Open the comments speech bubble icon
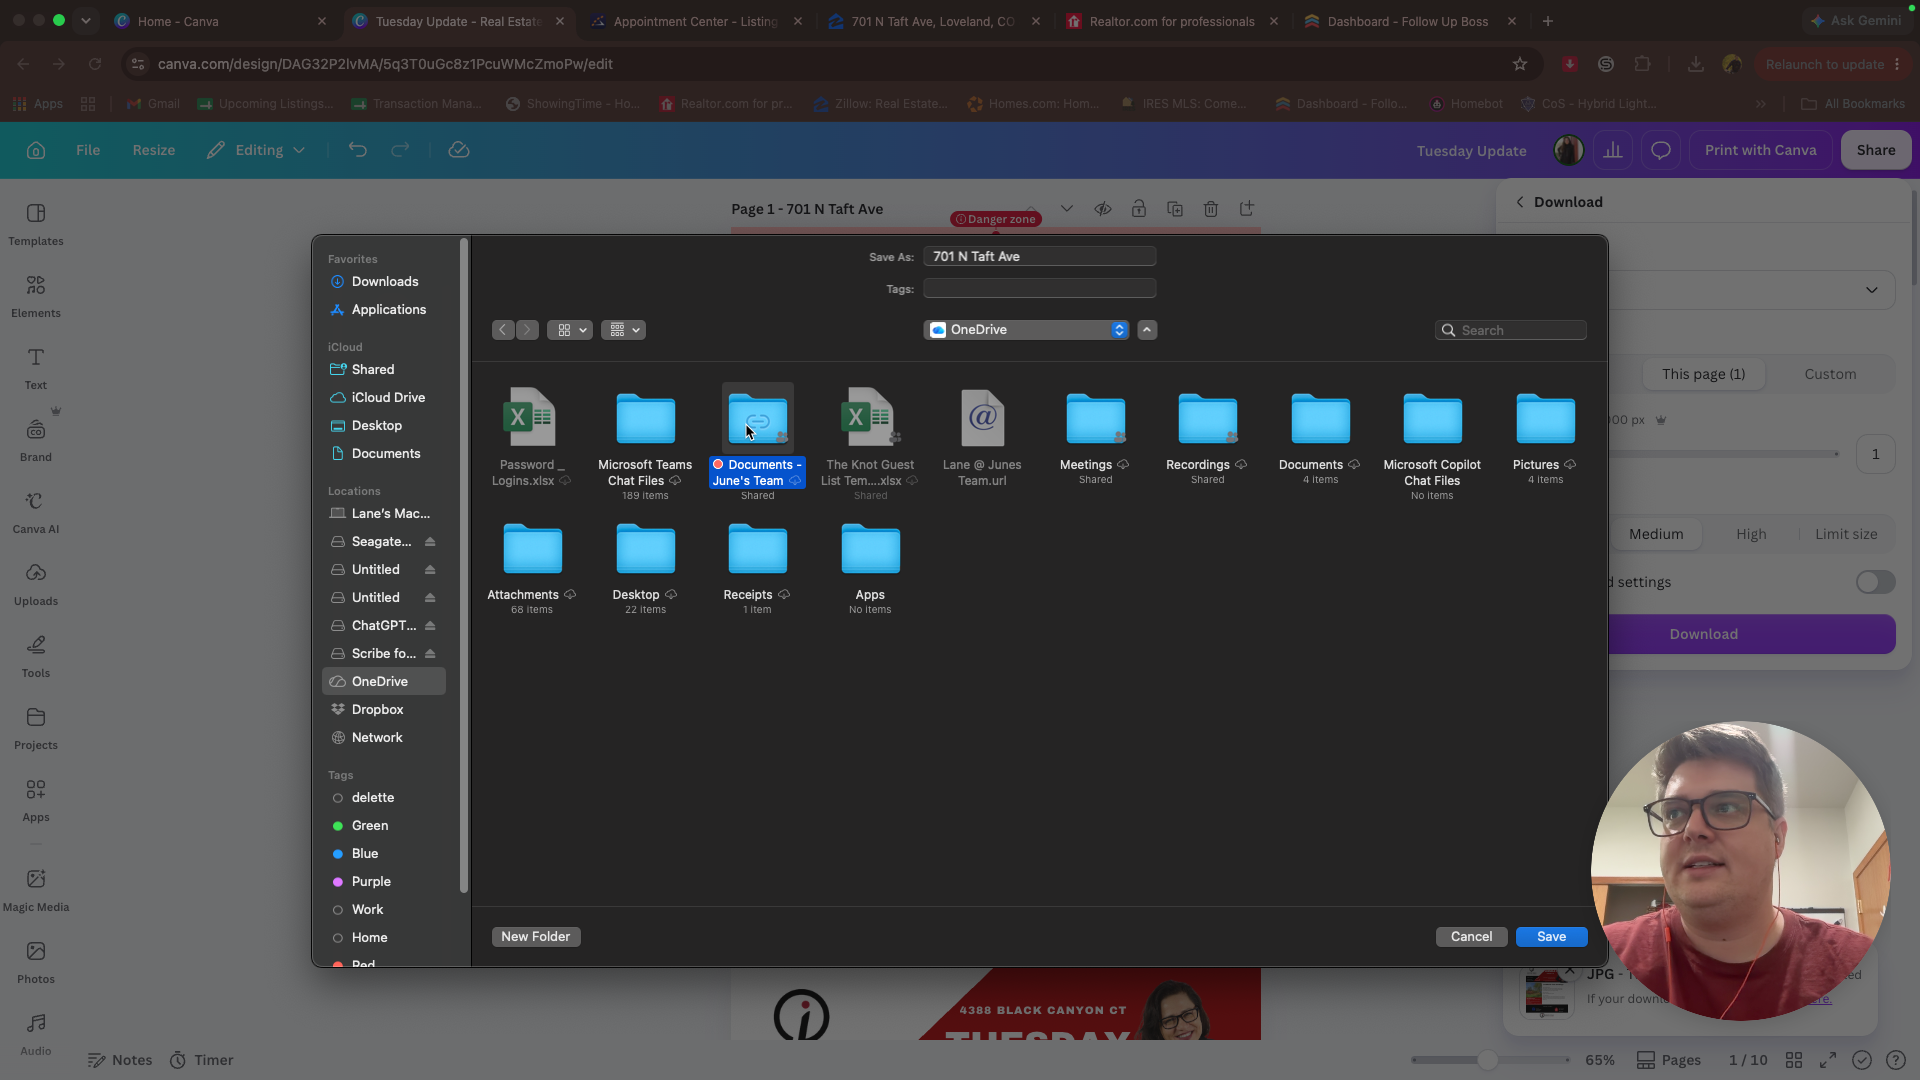This screenshot has height=1080, width=1920. tap(1661, 150)
